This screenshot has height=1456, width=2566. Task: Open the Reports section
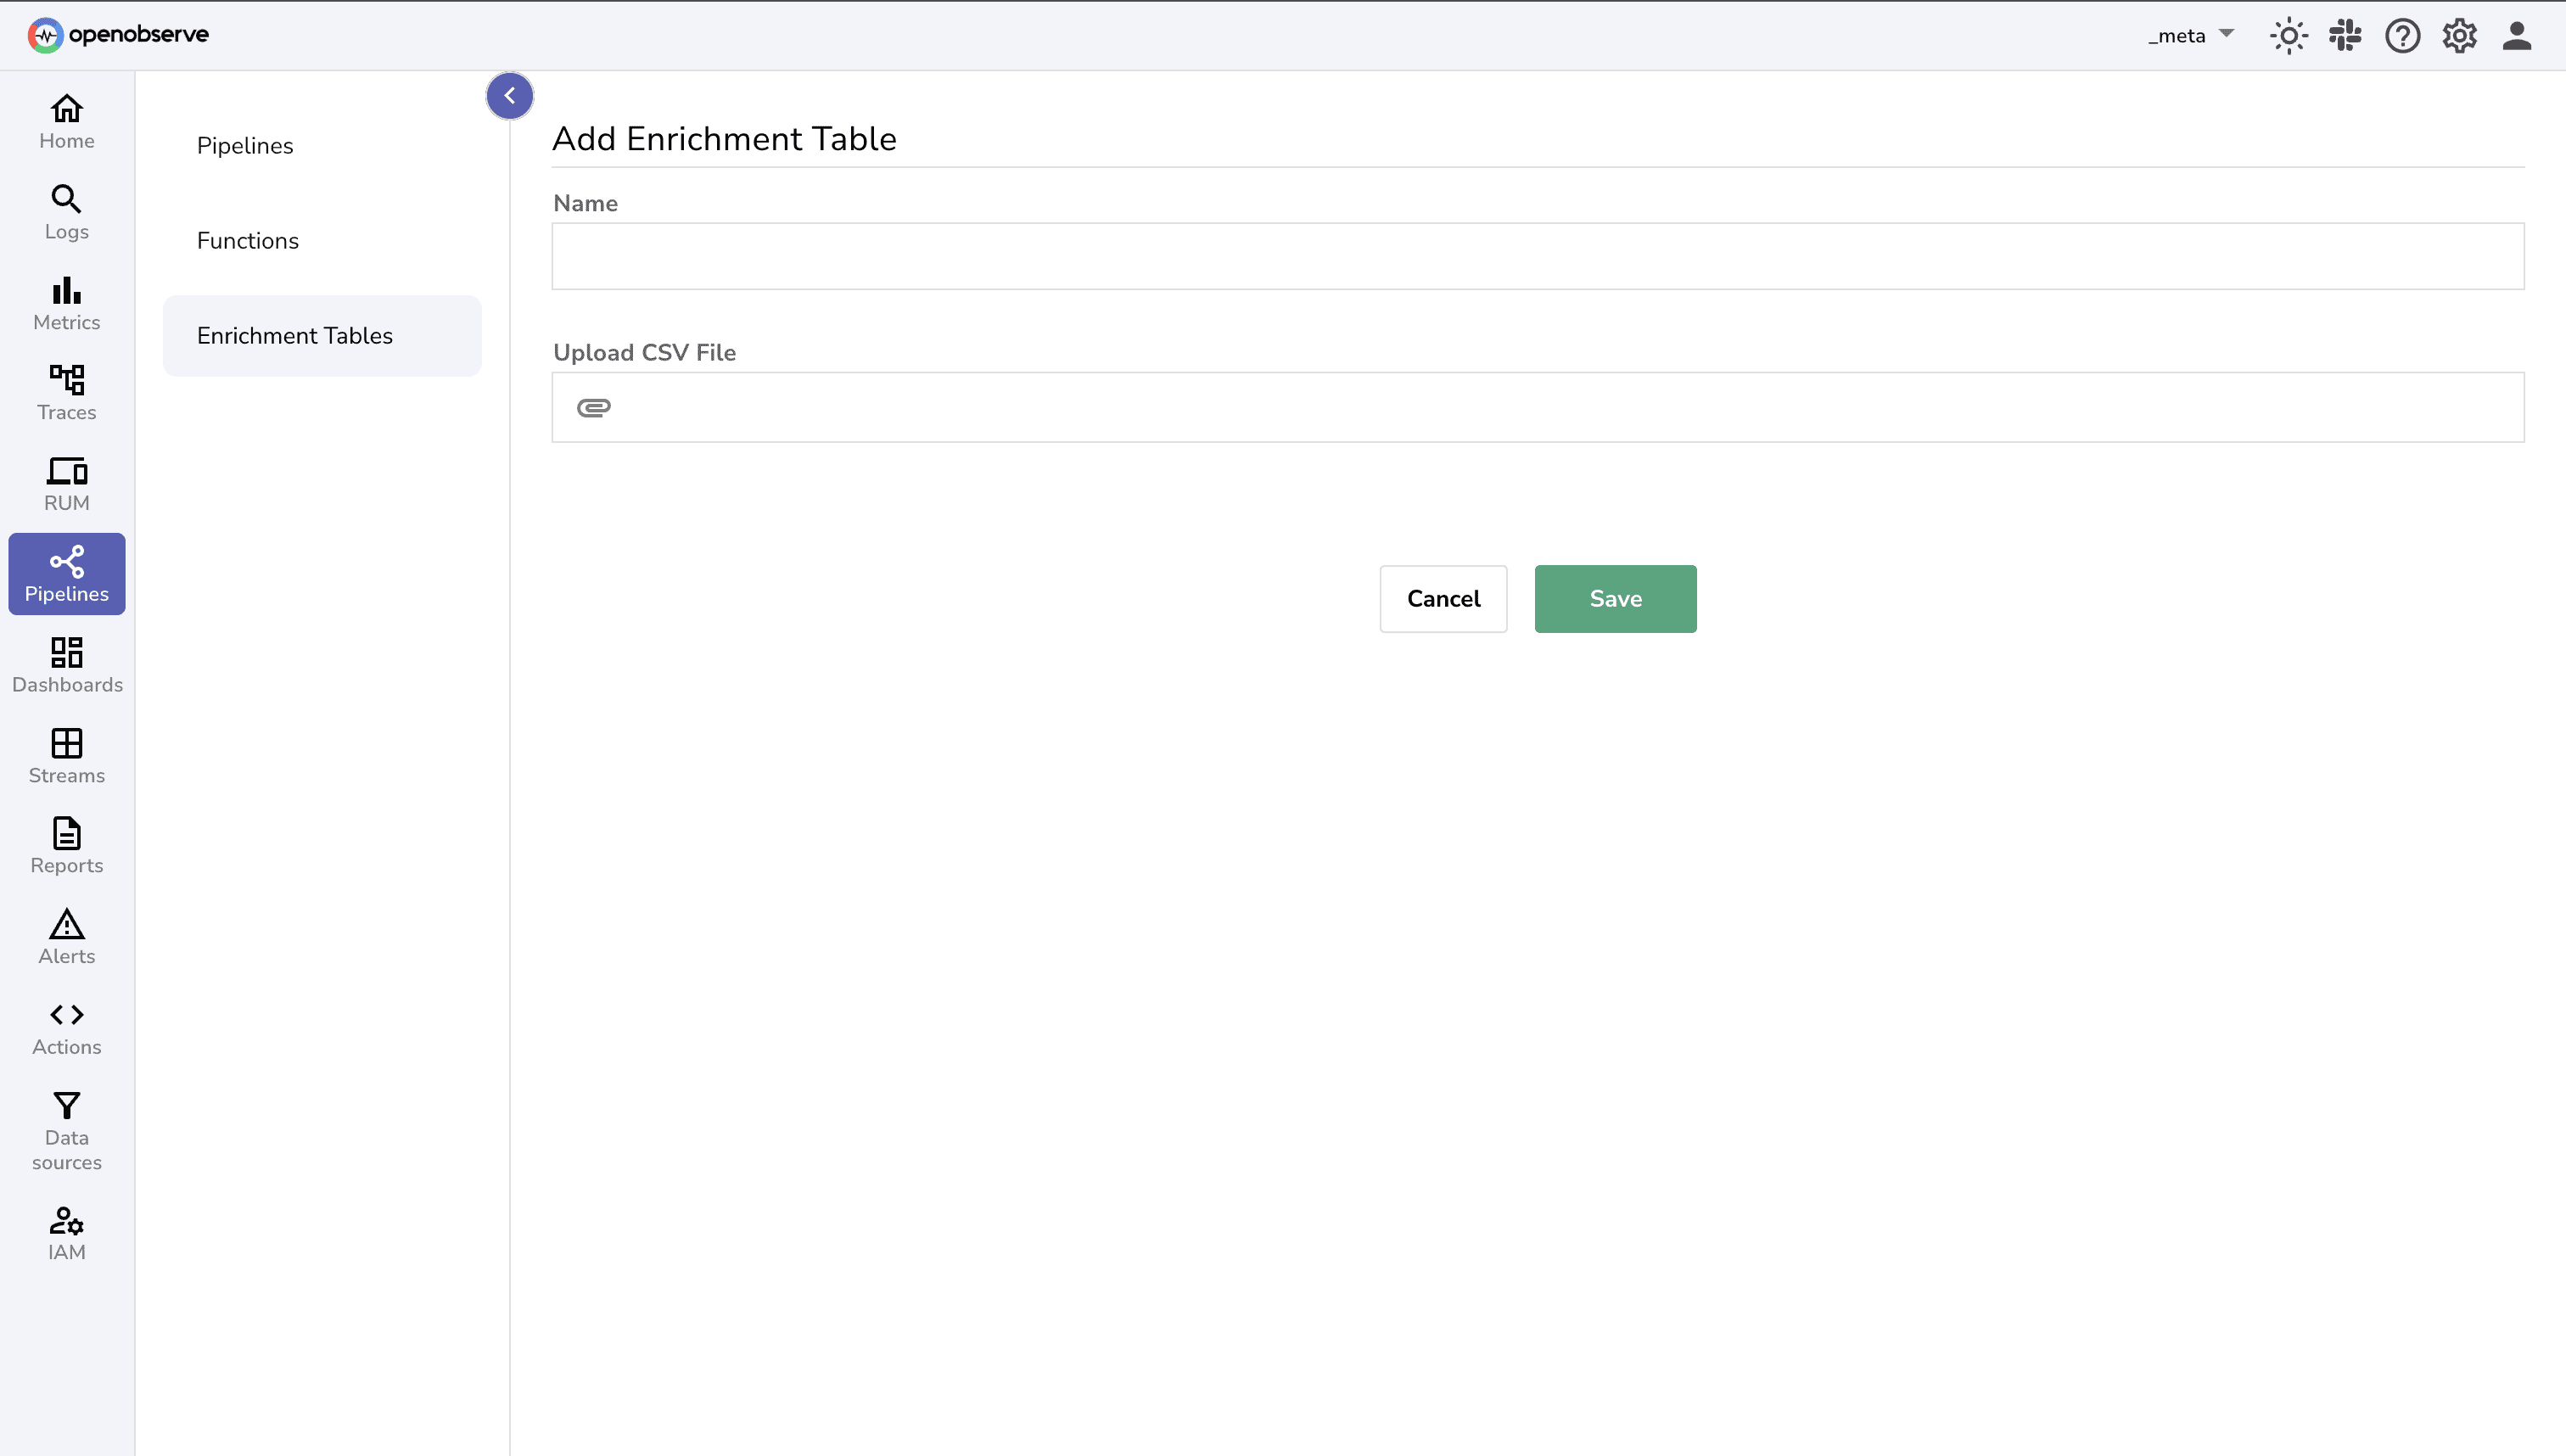(x=66, y=846)
